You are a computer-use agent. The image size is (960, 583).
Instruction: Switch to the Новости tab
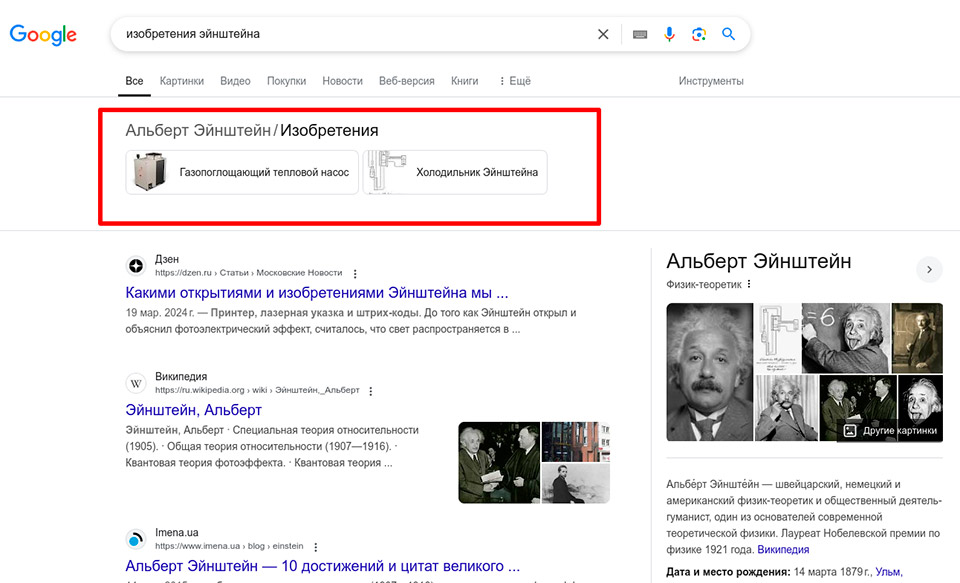pos(342,81)
